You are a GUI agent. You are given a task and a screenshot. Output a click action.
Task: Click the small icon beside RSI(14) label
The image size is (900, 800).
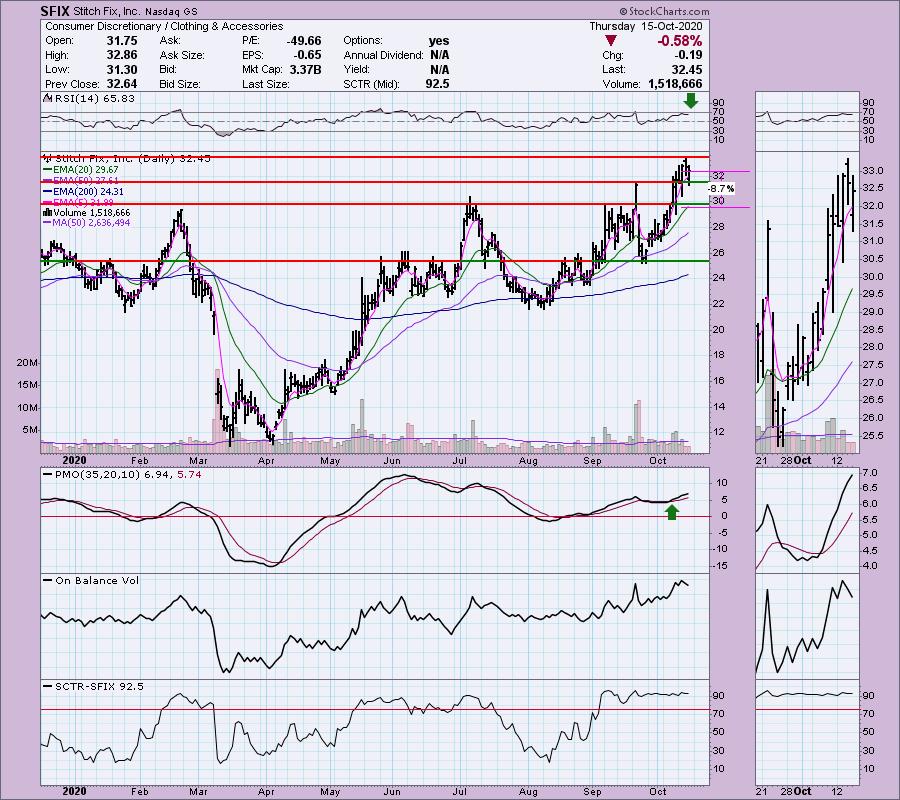coord(46,98)
